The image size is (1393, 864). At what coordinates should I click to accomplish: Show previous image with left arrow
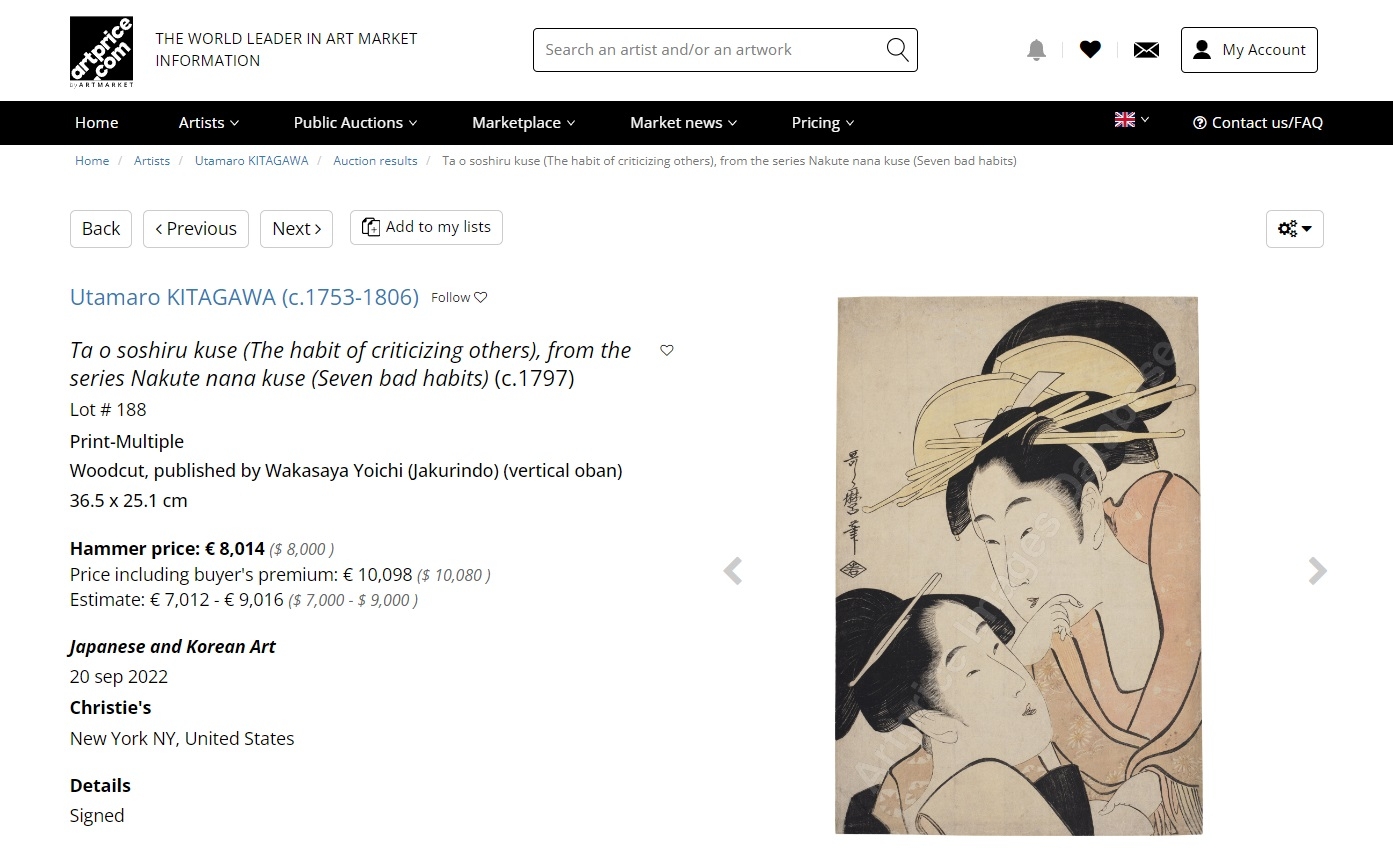733,570
